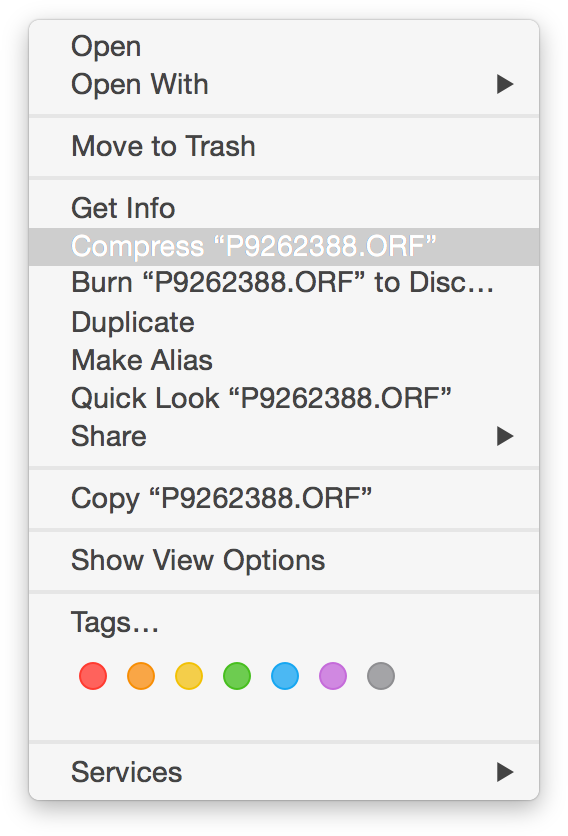This screenshot has height=836, width=568.
Task: Compress the P9262388.ORF file
Action: (x=284, y=246)
